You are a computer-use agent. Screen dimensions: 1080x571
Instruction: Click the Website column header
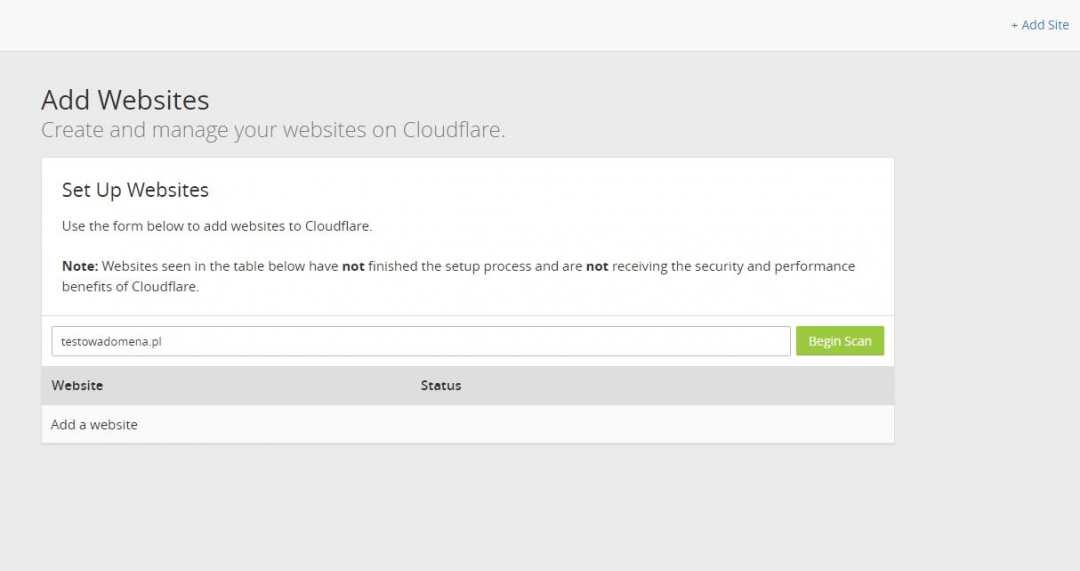[x=77, y=385]
